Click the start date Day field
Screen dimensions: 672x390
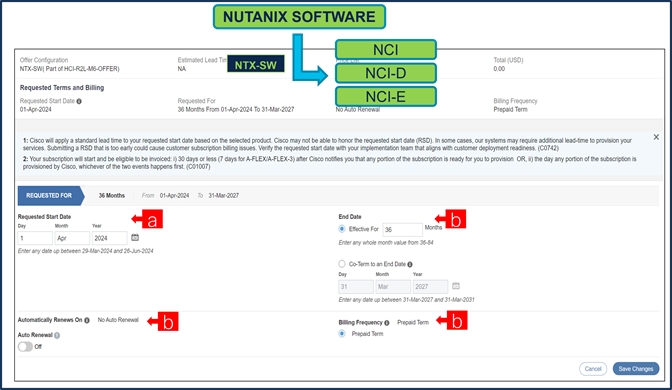point(35,238)
